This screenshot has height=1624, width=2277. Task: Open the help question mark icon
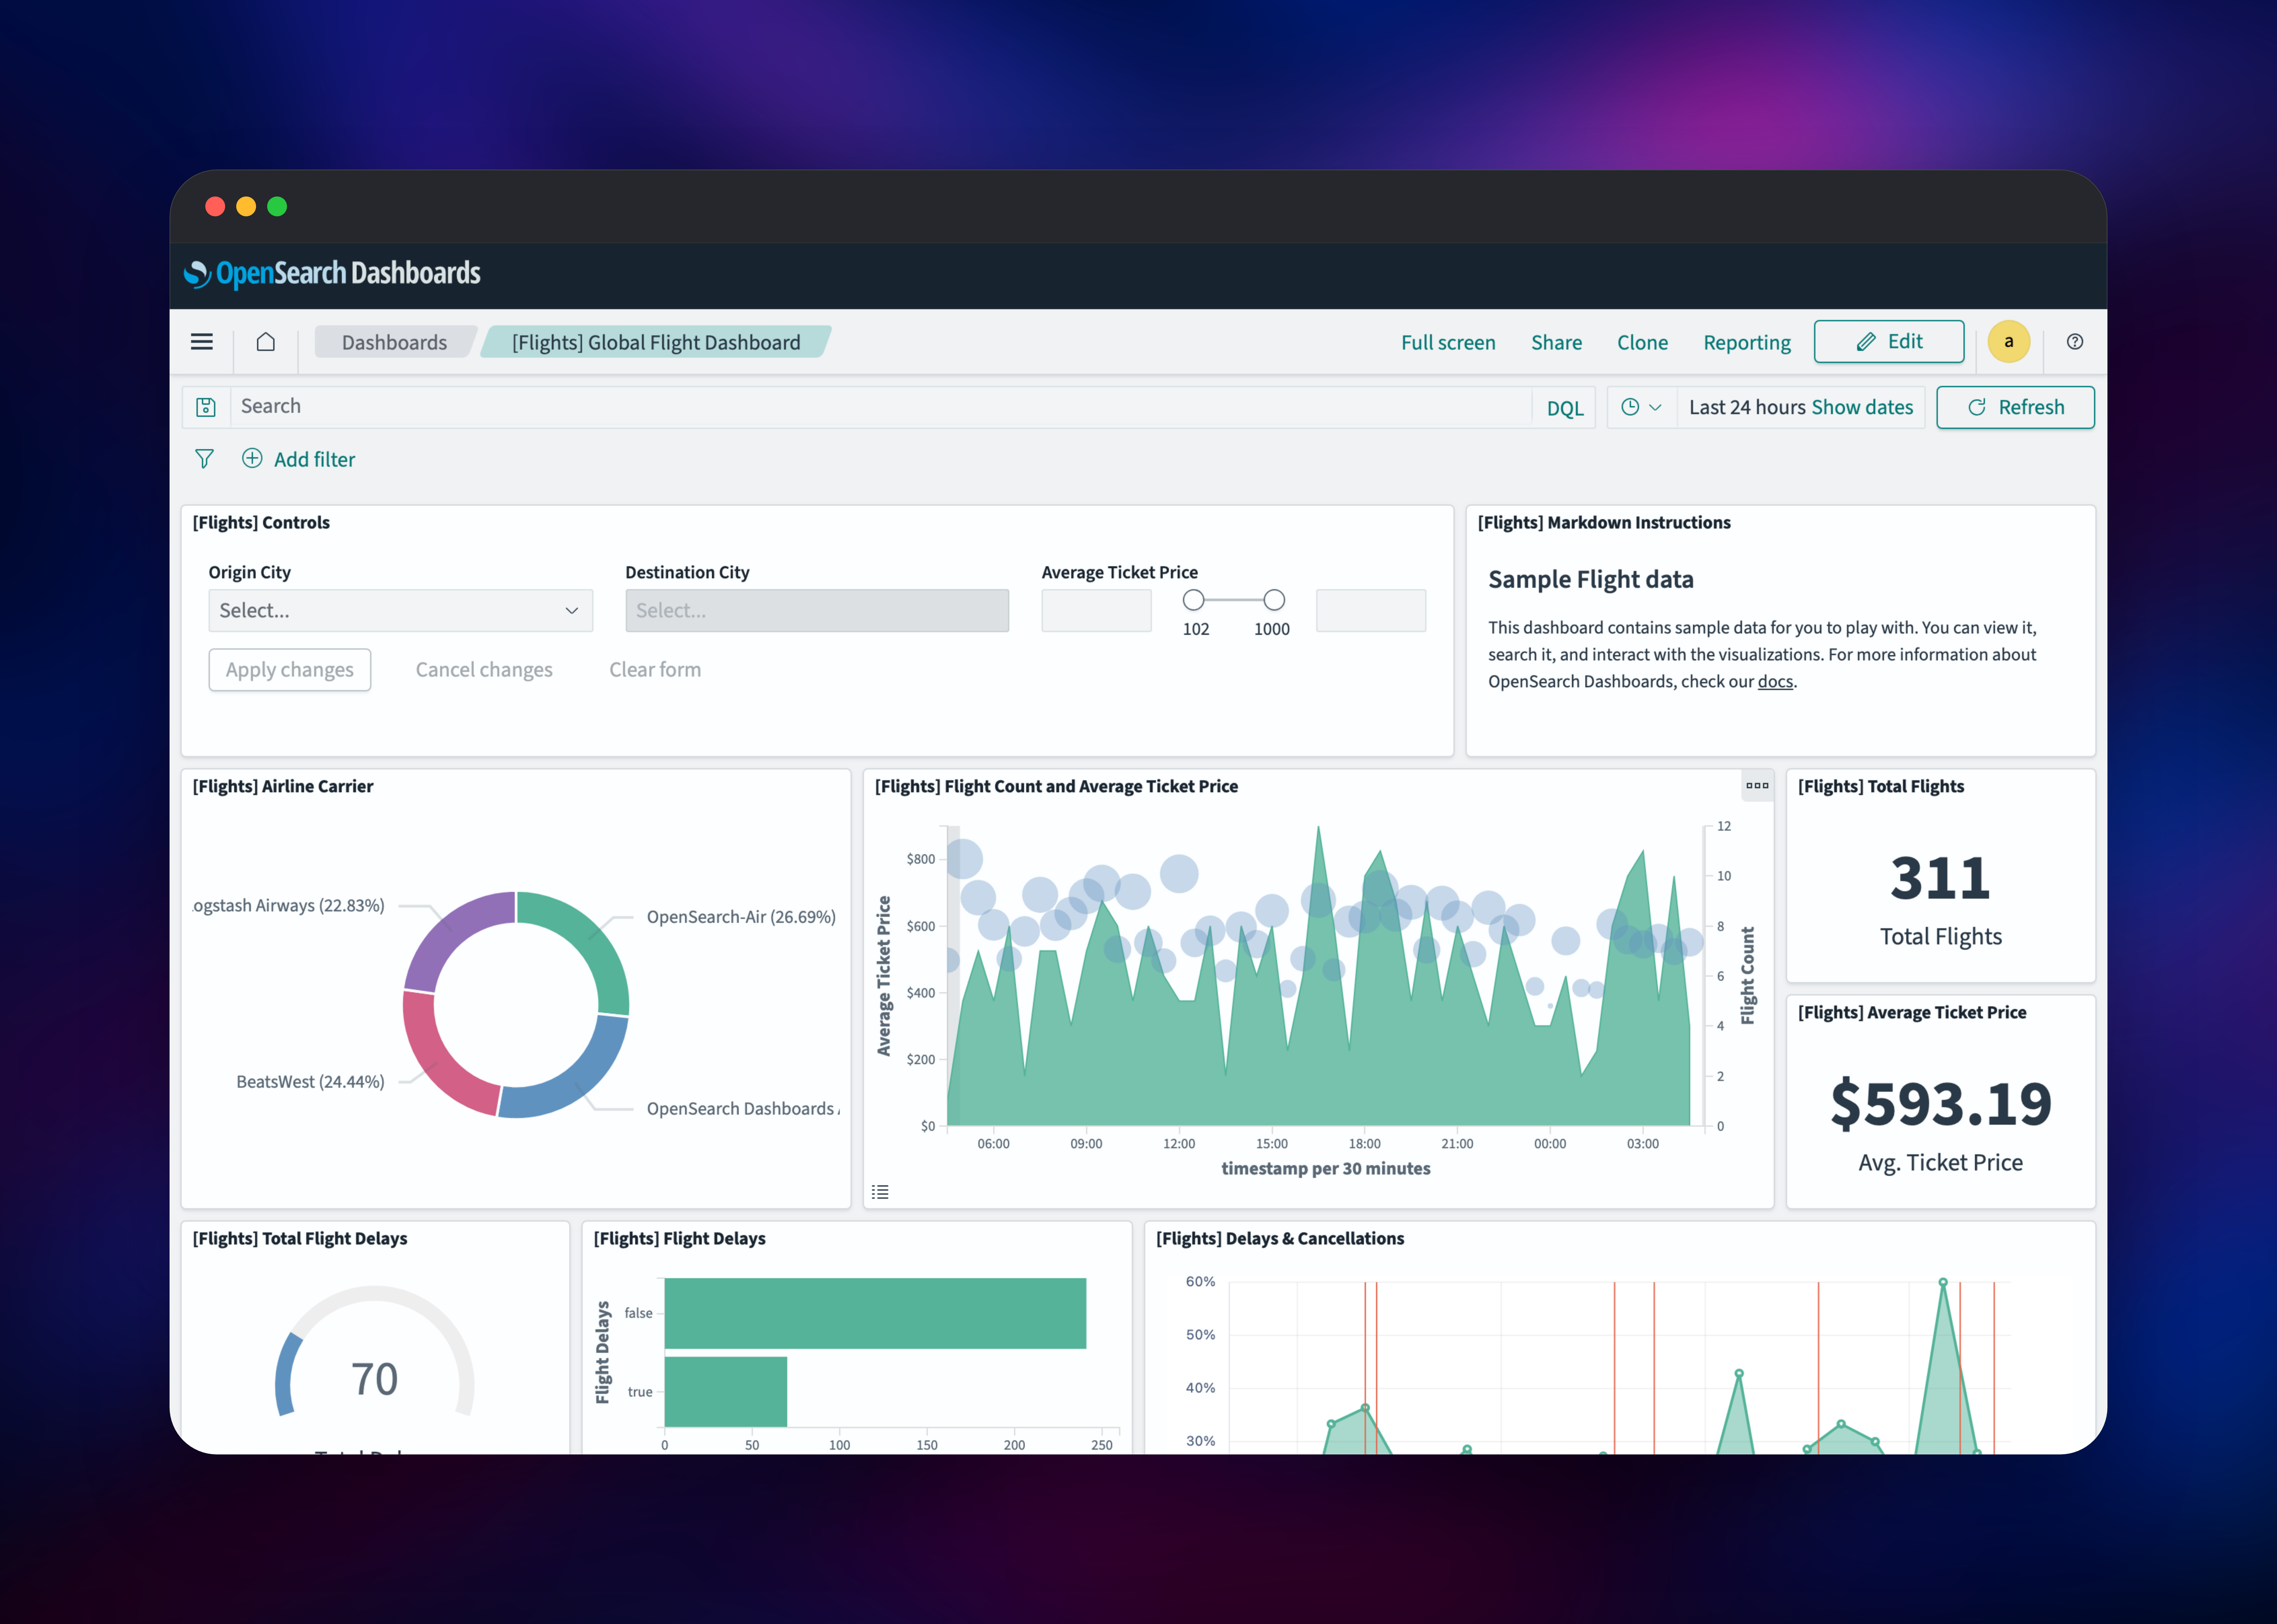click(2075, 342)
